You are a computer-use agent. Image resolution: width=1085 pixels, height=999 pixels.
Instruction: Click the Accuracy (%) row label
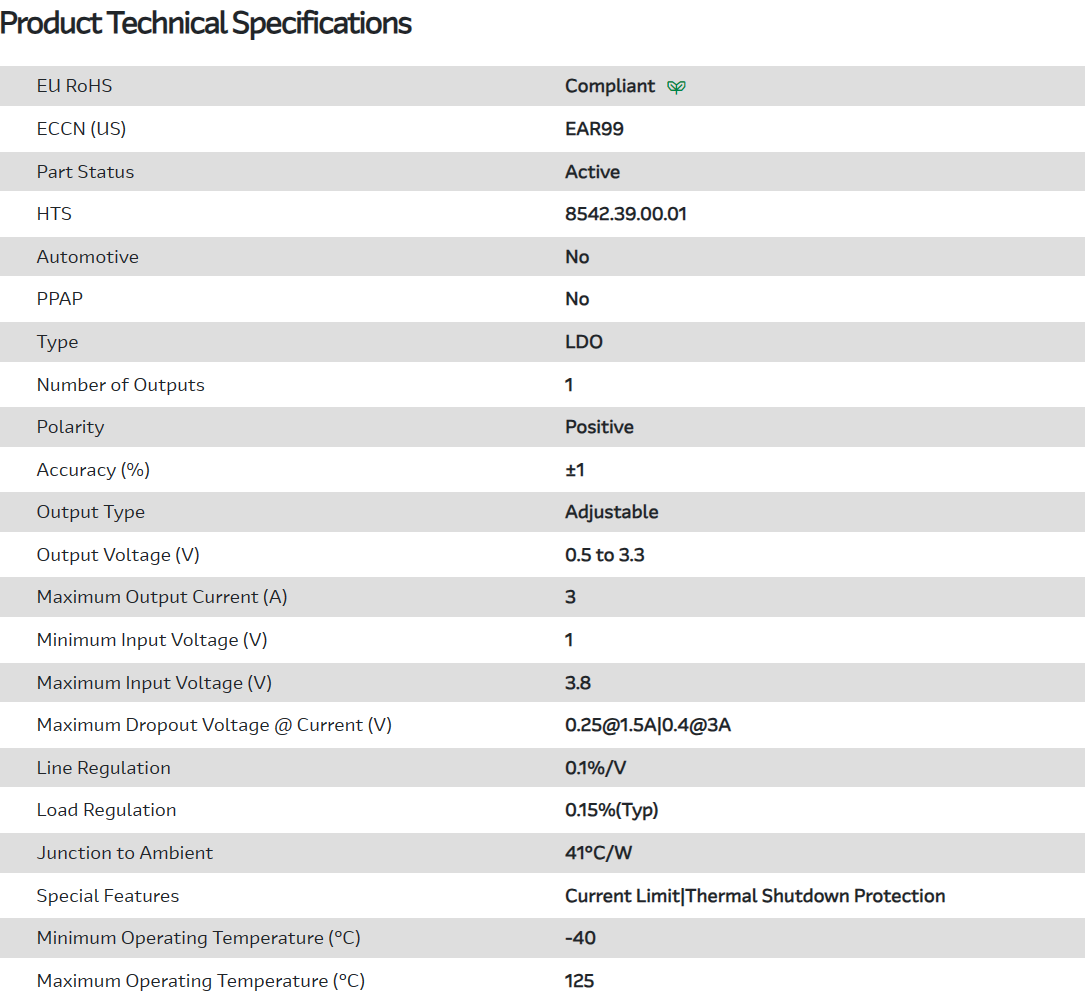(x=93, y=470)
